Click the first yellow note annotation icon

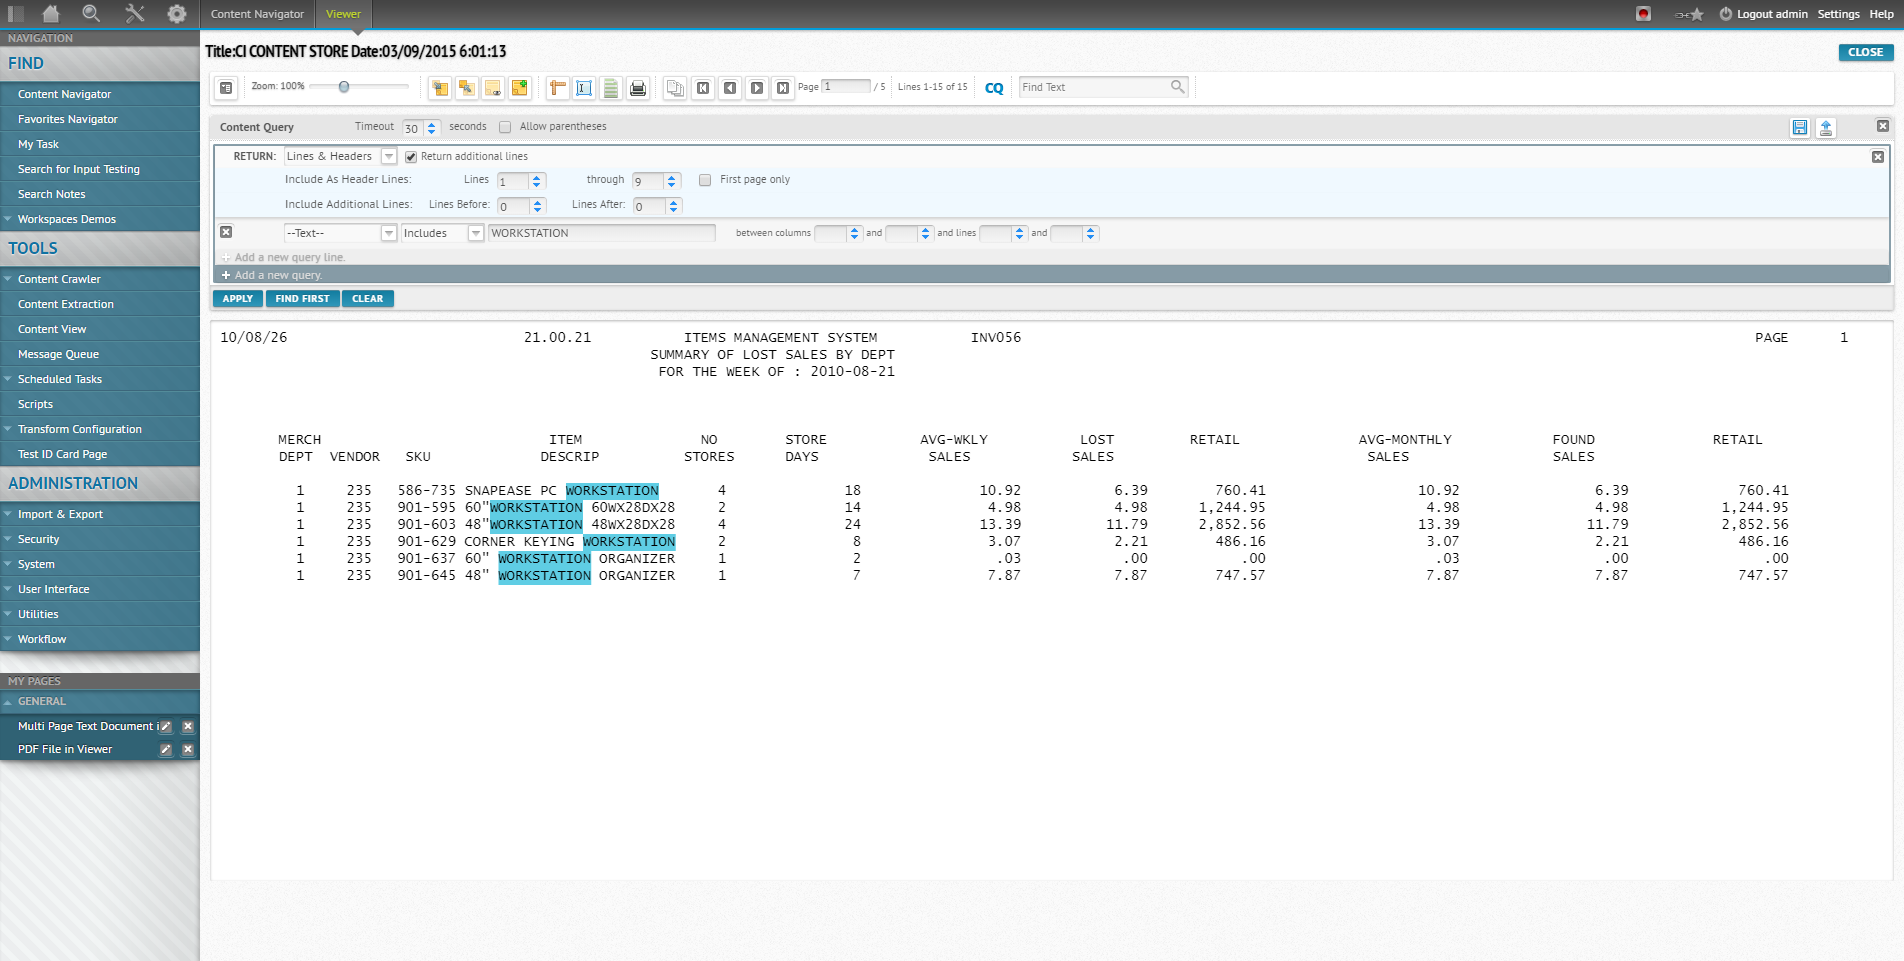[440, 88]
